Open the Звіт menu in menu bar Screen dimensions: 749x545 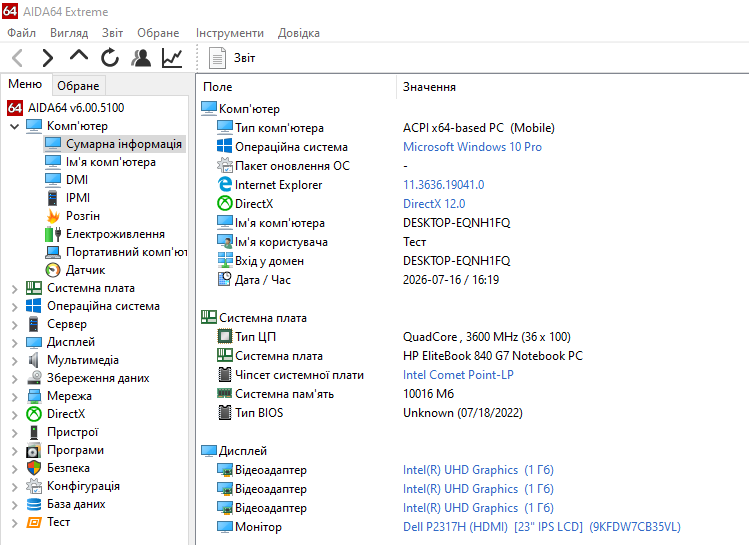[112, 33]
